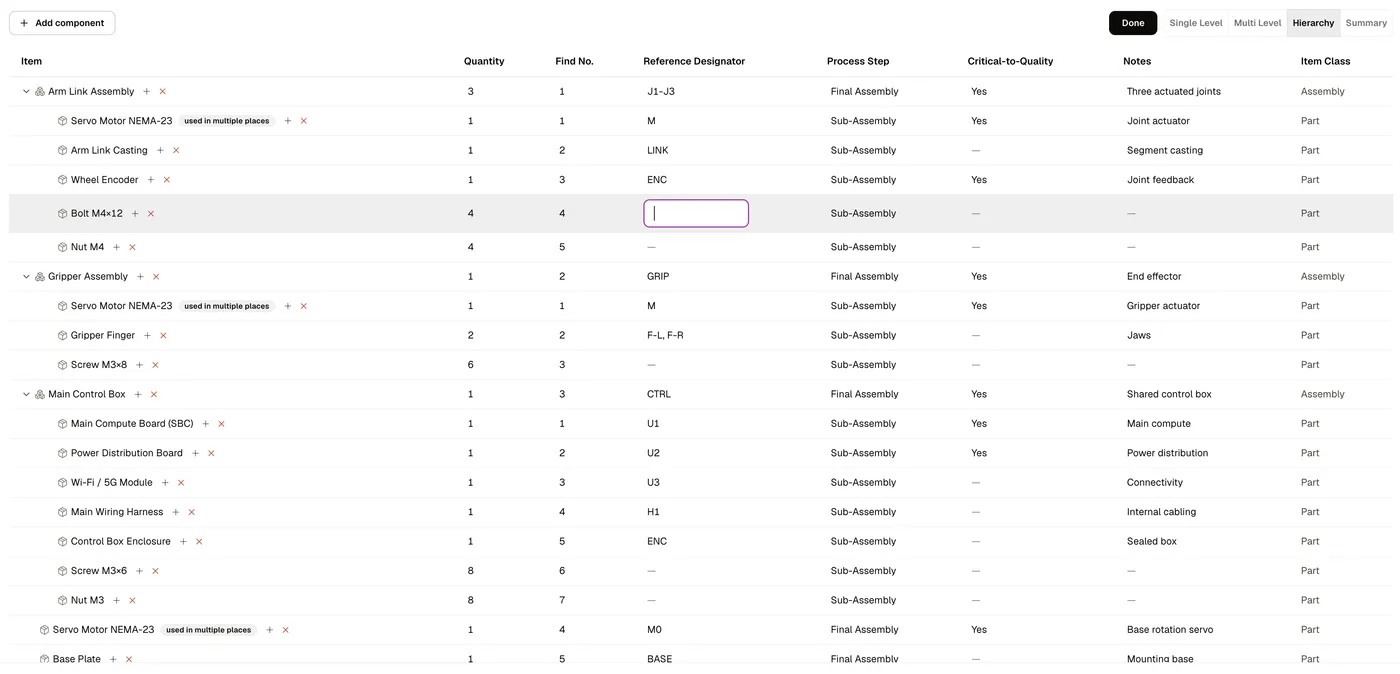
Task: Click the Critical-to-Quality column header
Action: pos(1010,61)
